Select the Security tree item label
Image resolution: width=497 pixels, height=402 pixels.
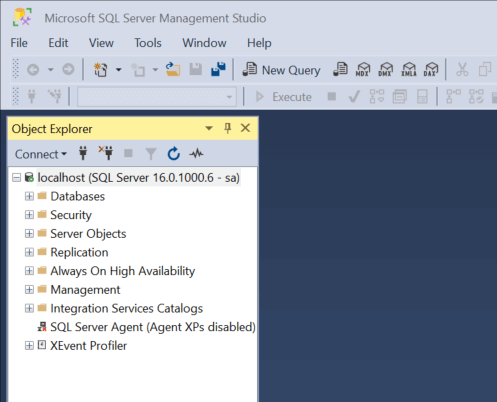tap(71, 215)
